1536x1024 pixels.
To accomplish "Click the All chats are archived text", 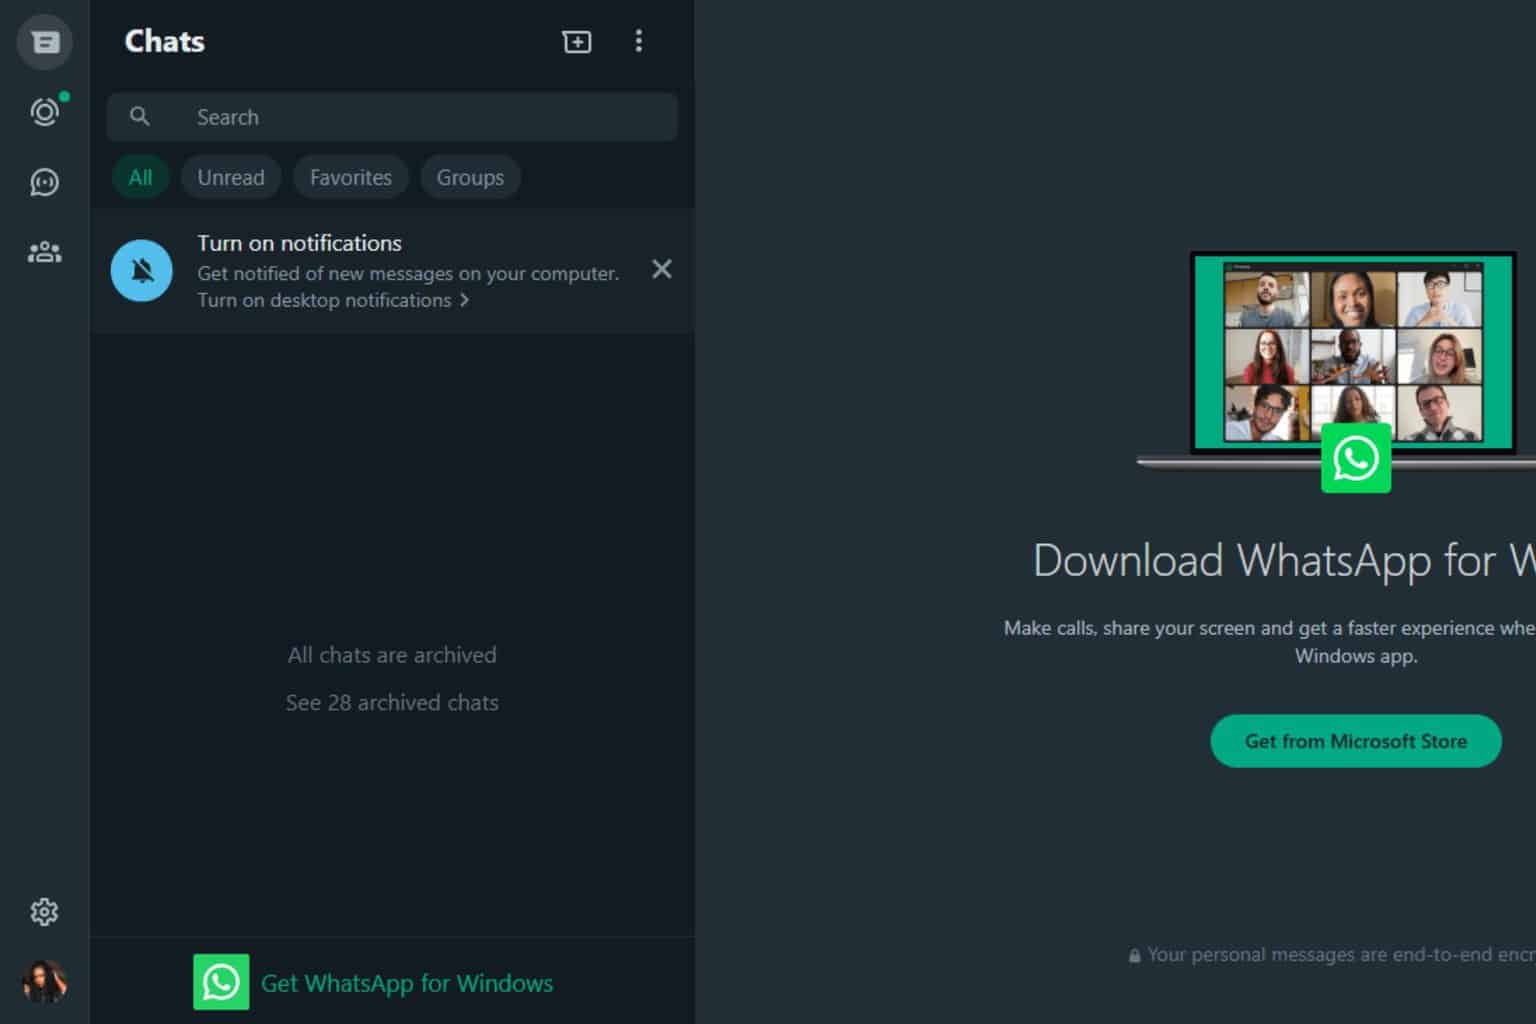I will [x=392, y=655].
